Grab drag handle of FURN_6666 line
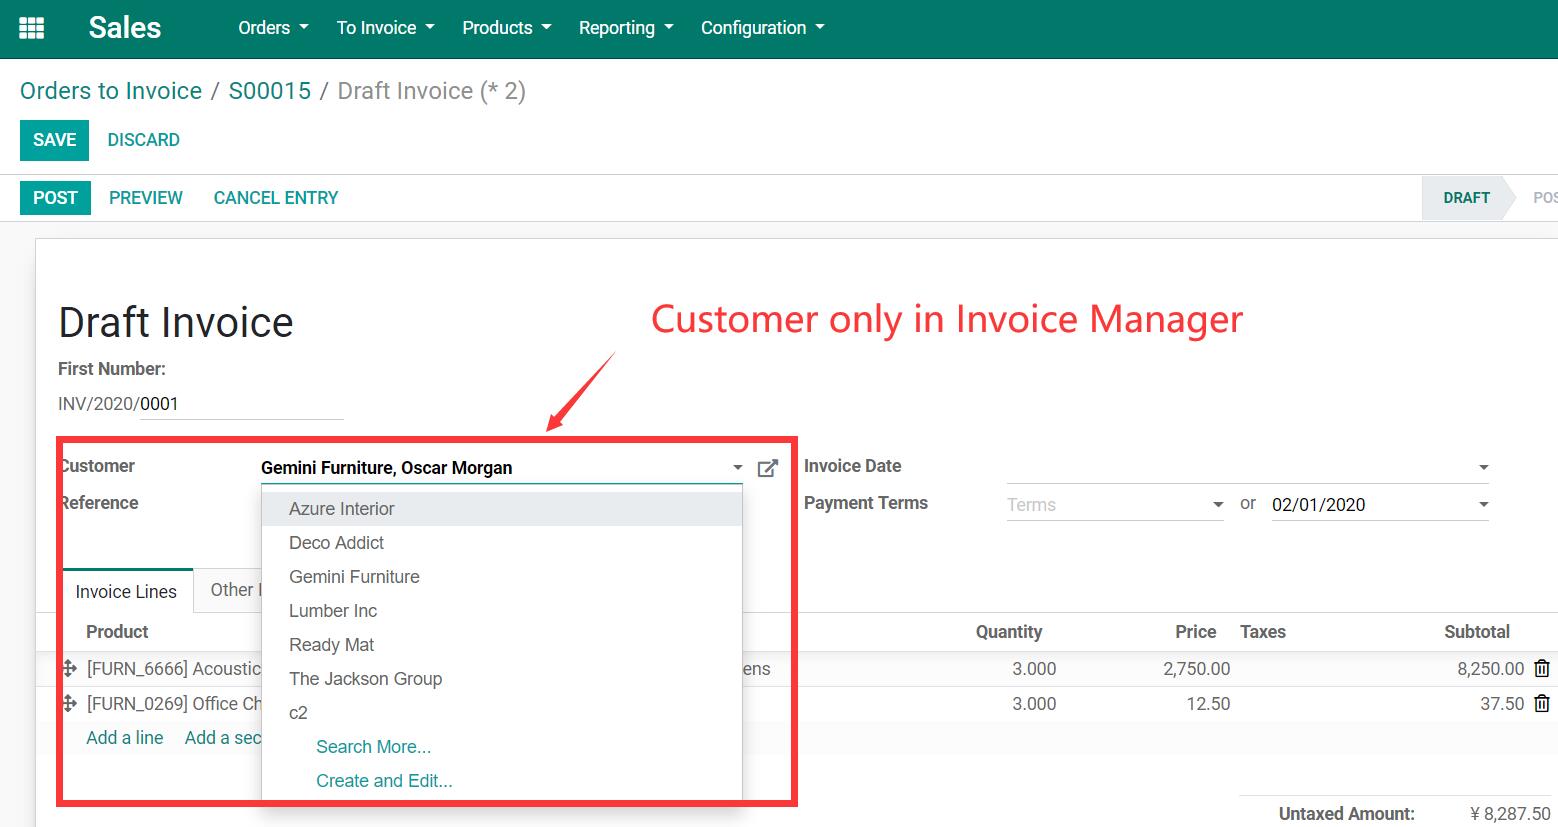1558x827 pixels. coord(69,669)
